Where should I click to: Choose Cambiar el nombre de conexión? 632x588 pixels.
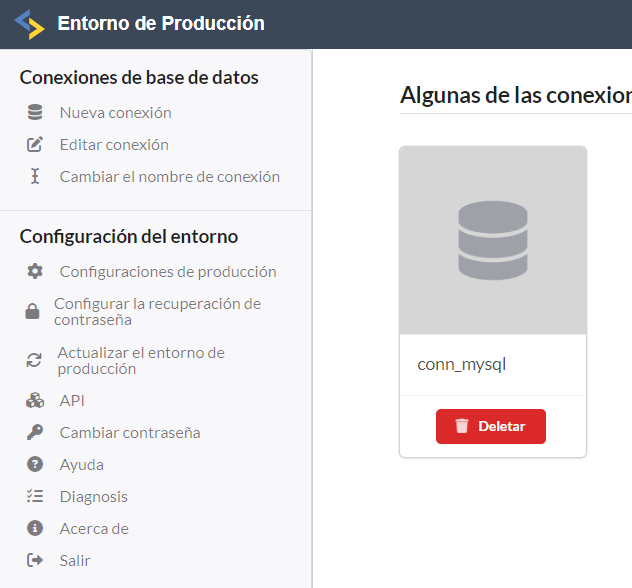click(x=169, y=177)
